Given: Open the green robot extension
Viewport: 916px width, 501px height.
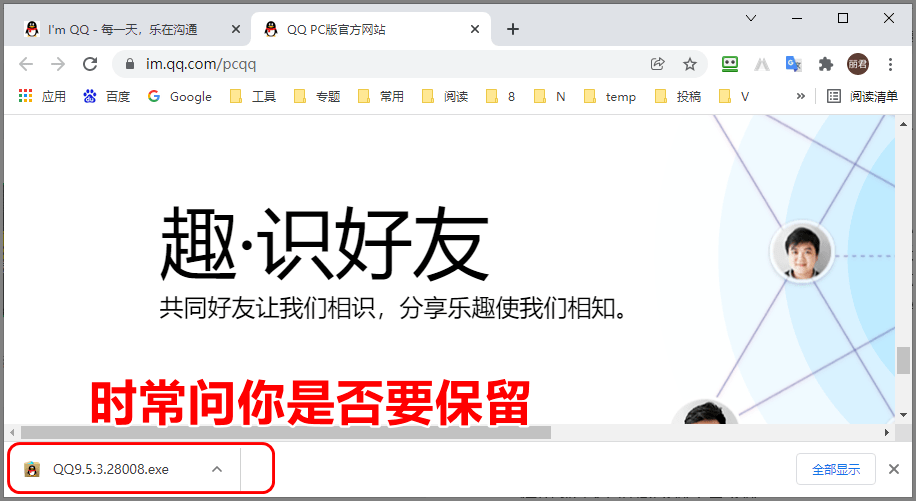Looking at the screenshot, I should [x=730, y=64].
